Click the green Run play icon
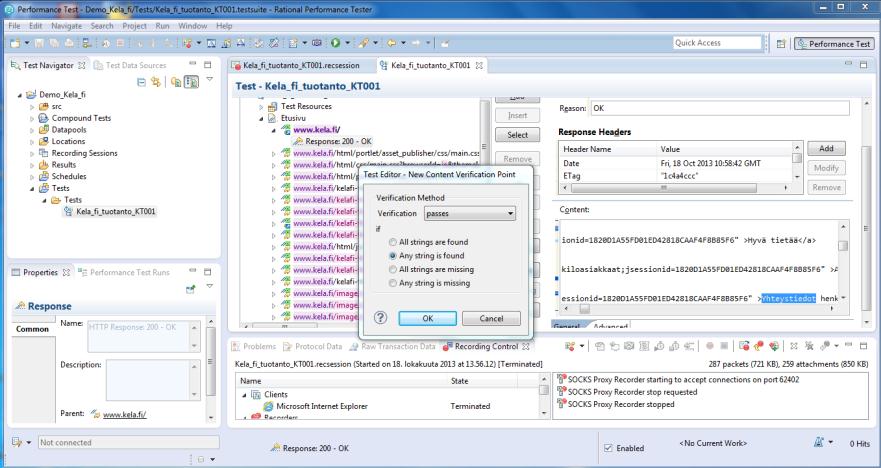This screenshot has width=881, height=468. point(335,43)
